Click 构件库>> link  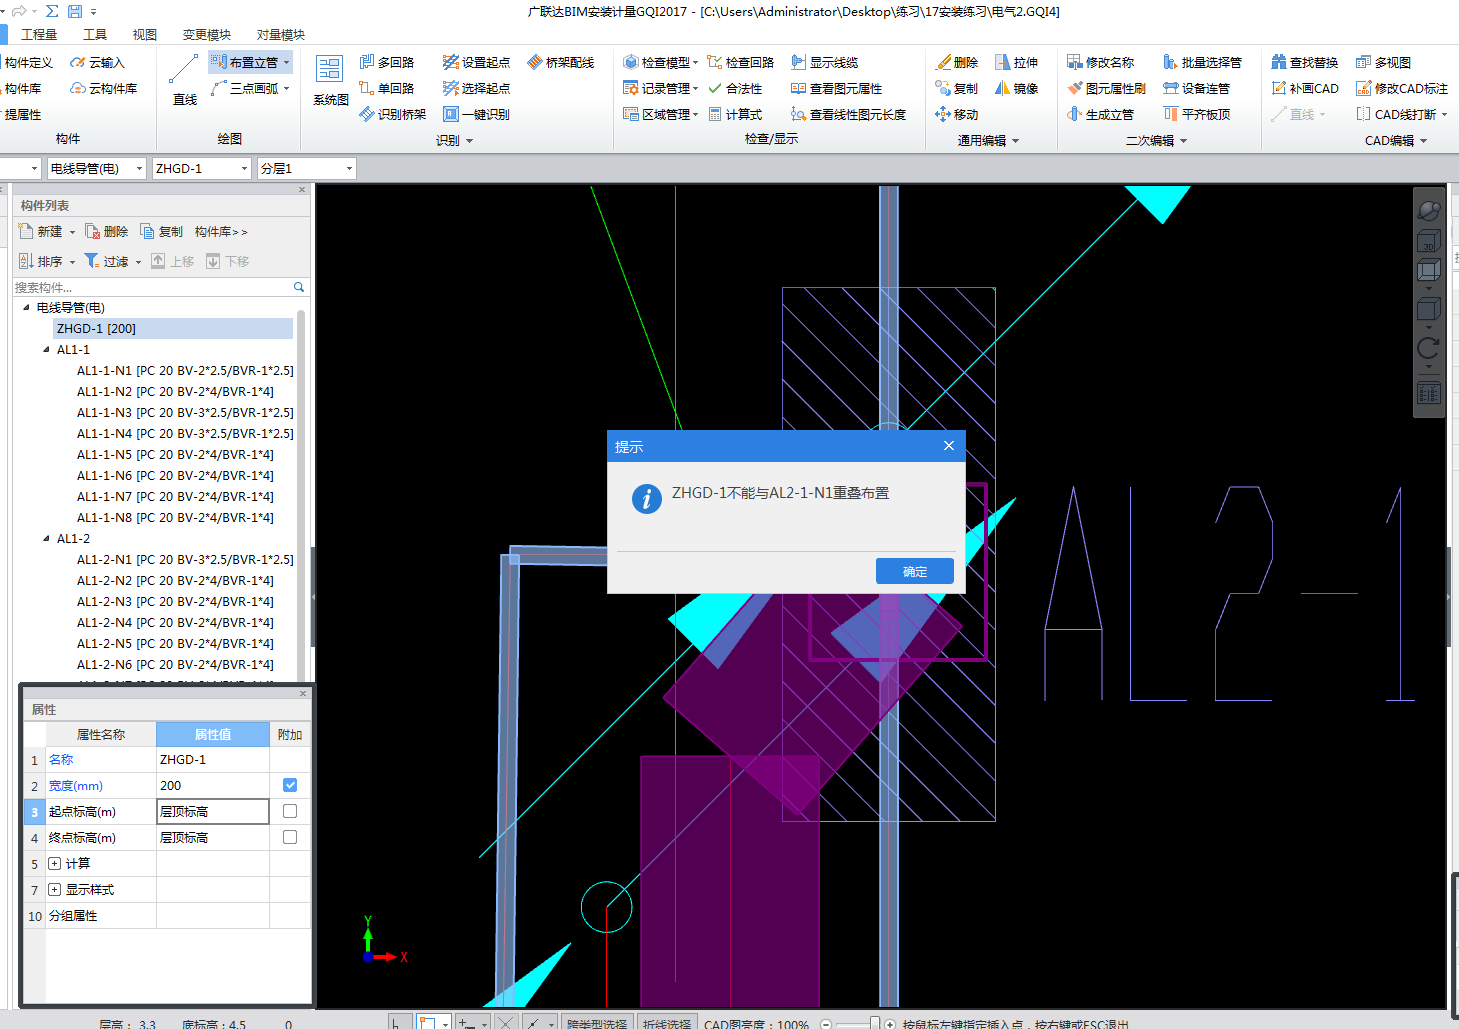[221, 231]
